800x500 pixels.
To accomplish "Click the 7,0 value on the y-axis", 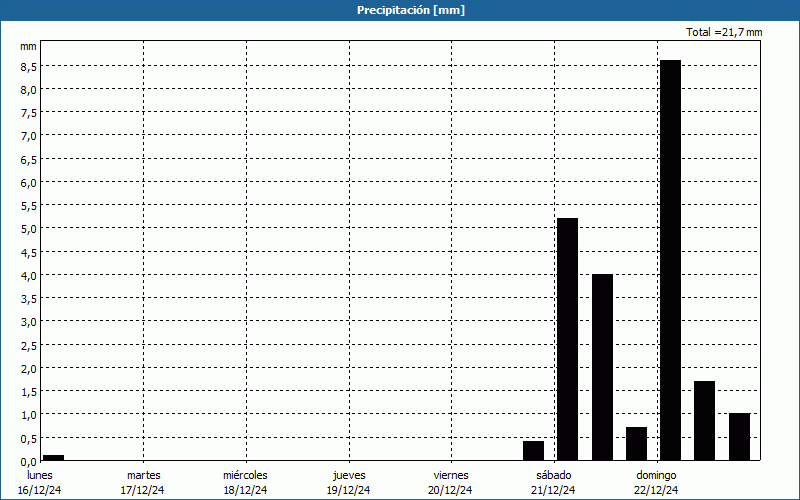I will pos(29,136).
